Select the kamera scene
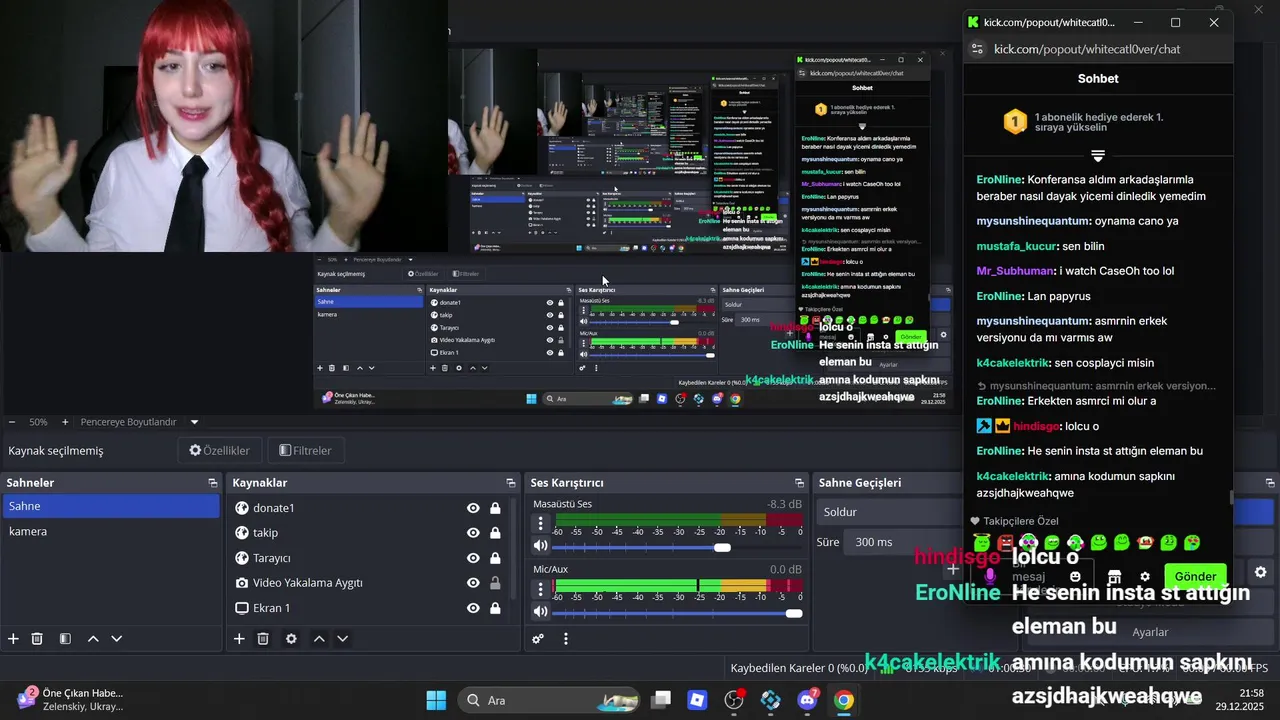The height and width of the screenshot is (720, 1280). (110, 531)
